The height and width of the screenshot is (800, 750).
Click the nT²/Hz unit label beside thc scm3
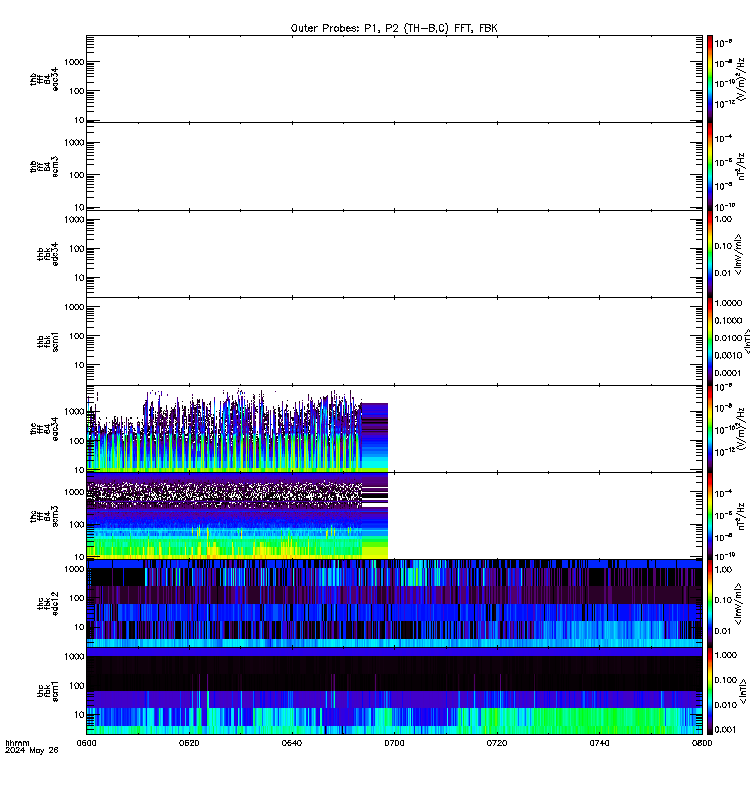[x=741, y=516]
